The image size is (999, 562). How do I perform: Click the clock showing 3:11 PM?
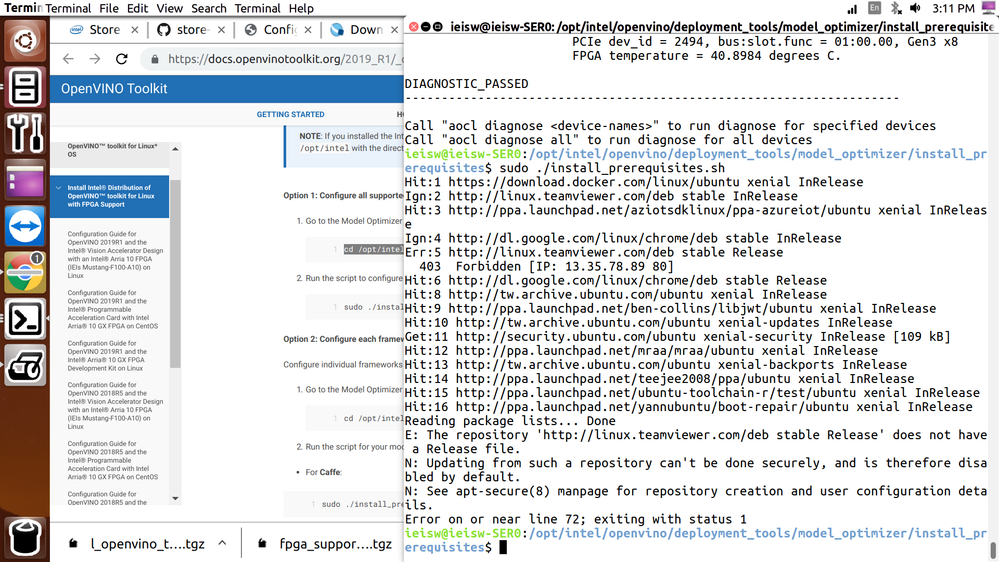pyautogui.click(x=953, y=8)
